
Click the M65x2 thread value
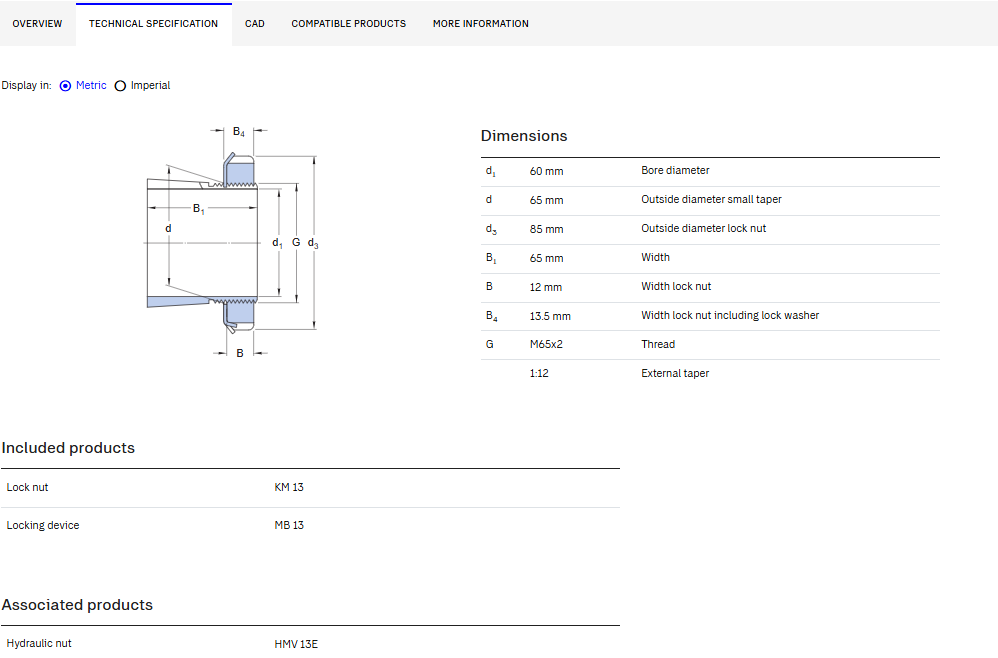pyautogui.click(x=546, y=344)
